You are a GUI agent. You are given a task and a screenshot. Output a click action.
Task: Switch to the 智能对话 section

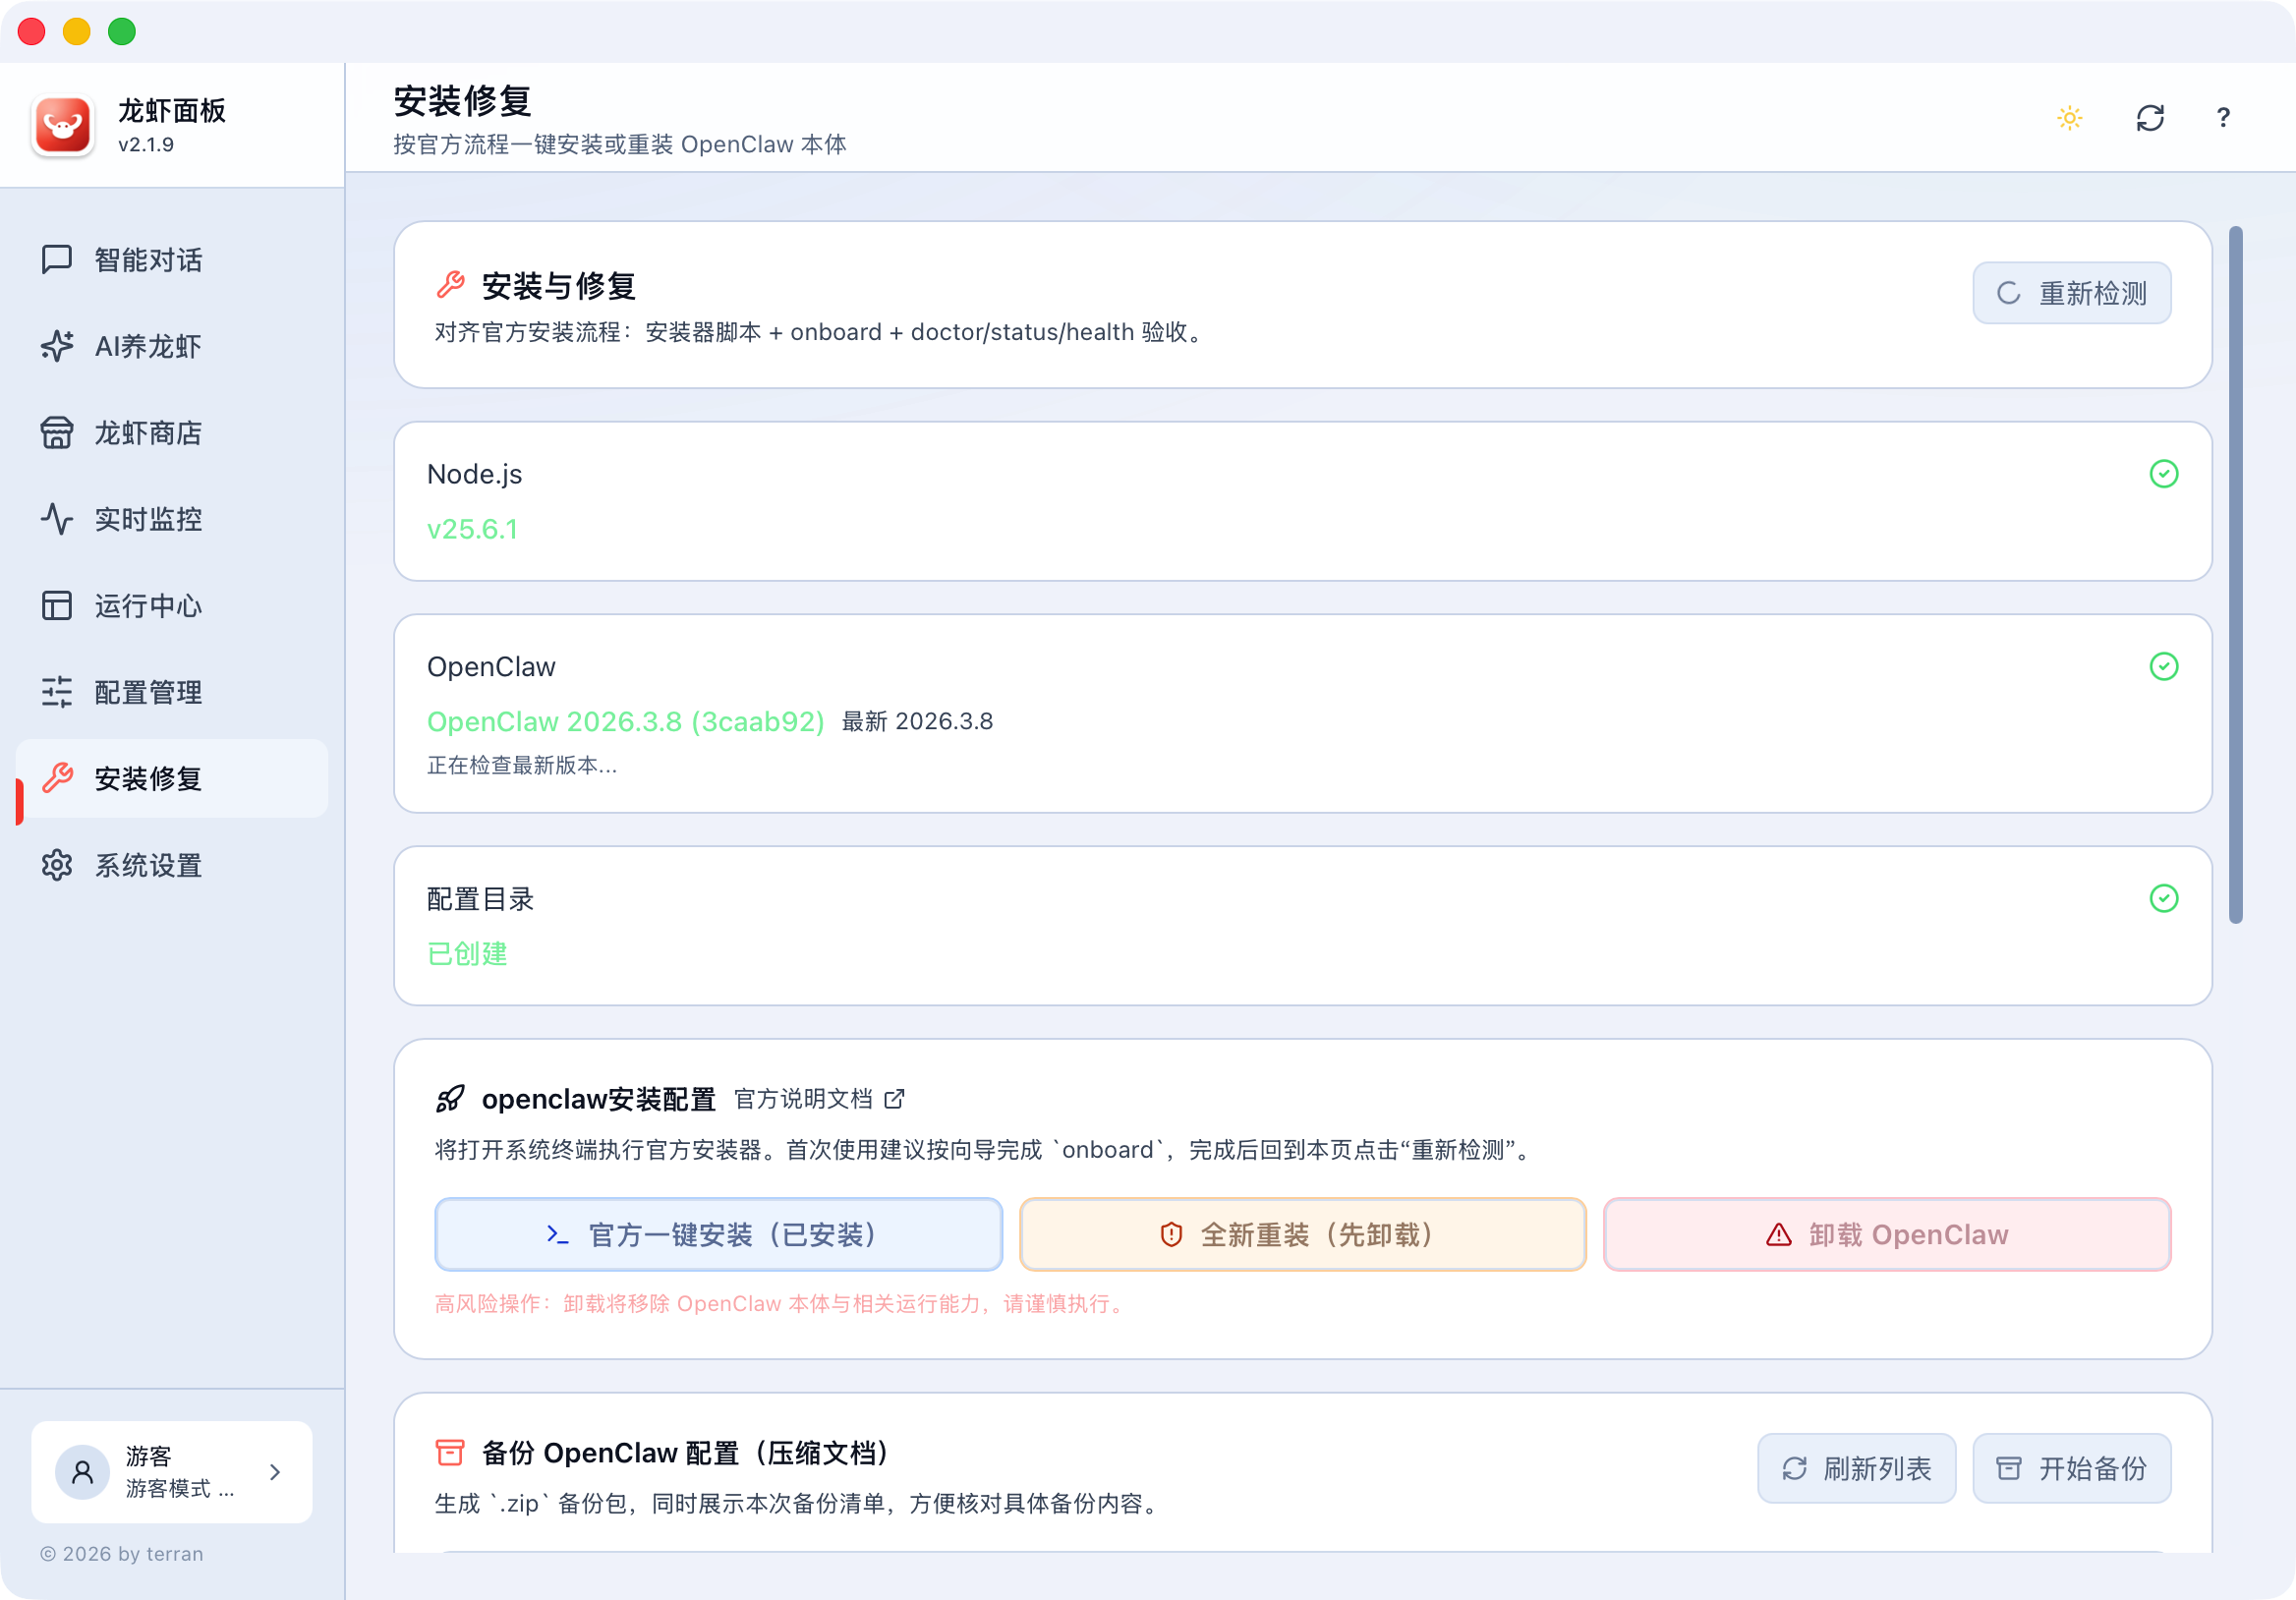[x=148, y=260]
